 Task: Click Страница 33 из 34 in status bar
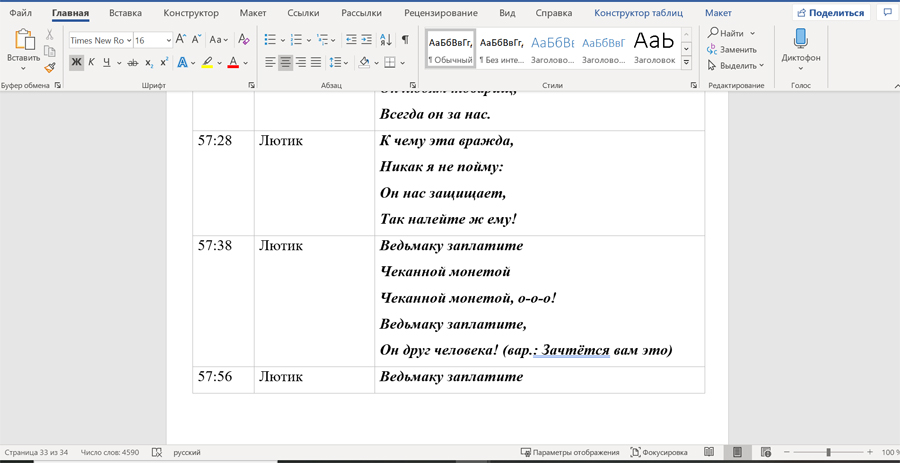tap(36, 452)
